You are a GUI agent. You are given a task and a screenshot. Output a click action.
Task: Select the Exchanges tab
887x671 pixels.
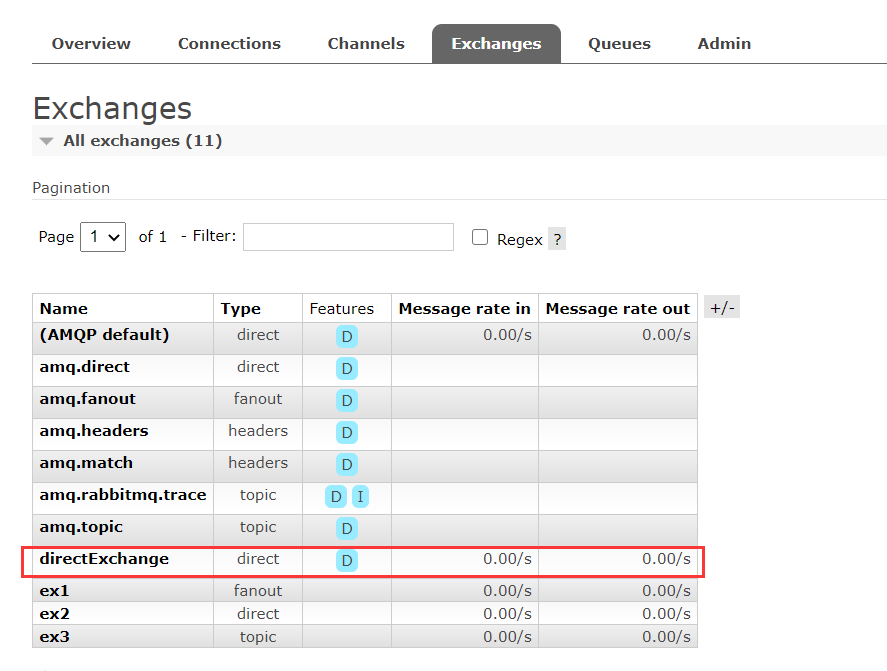[x=496, y=44]
